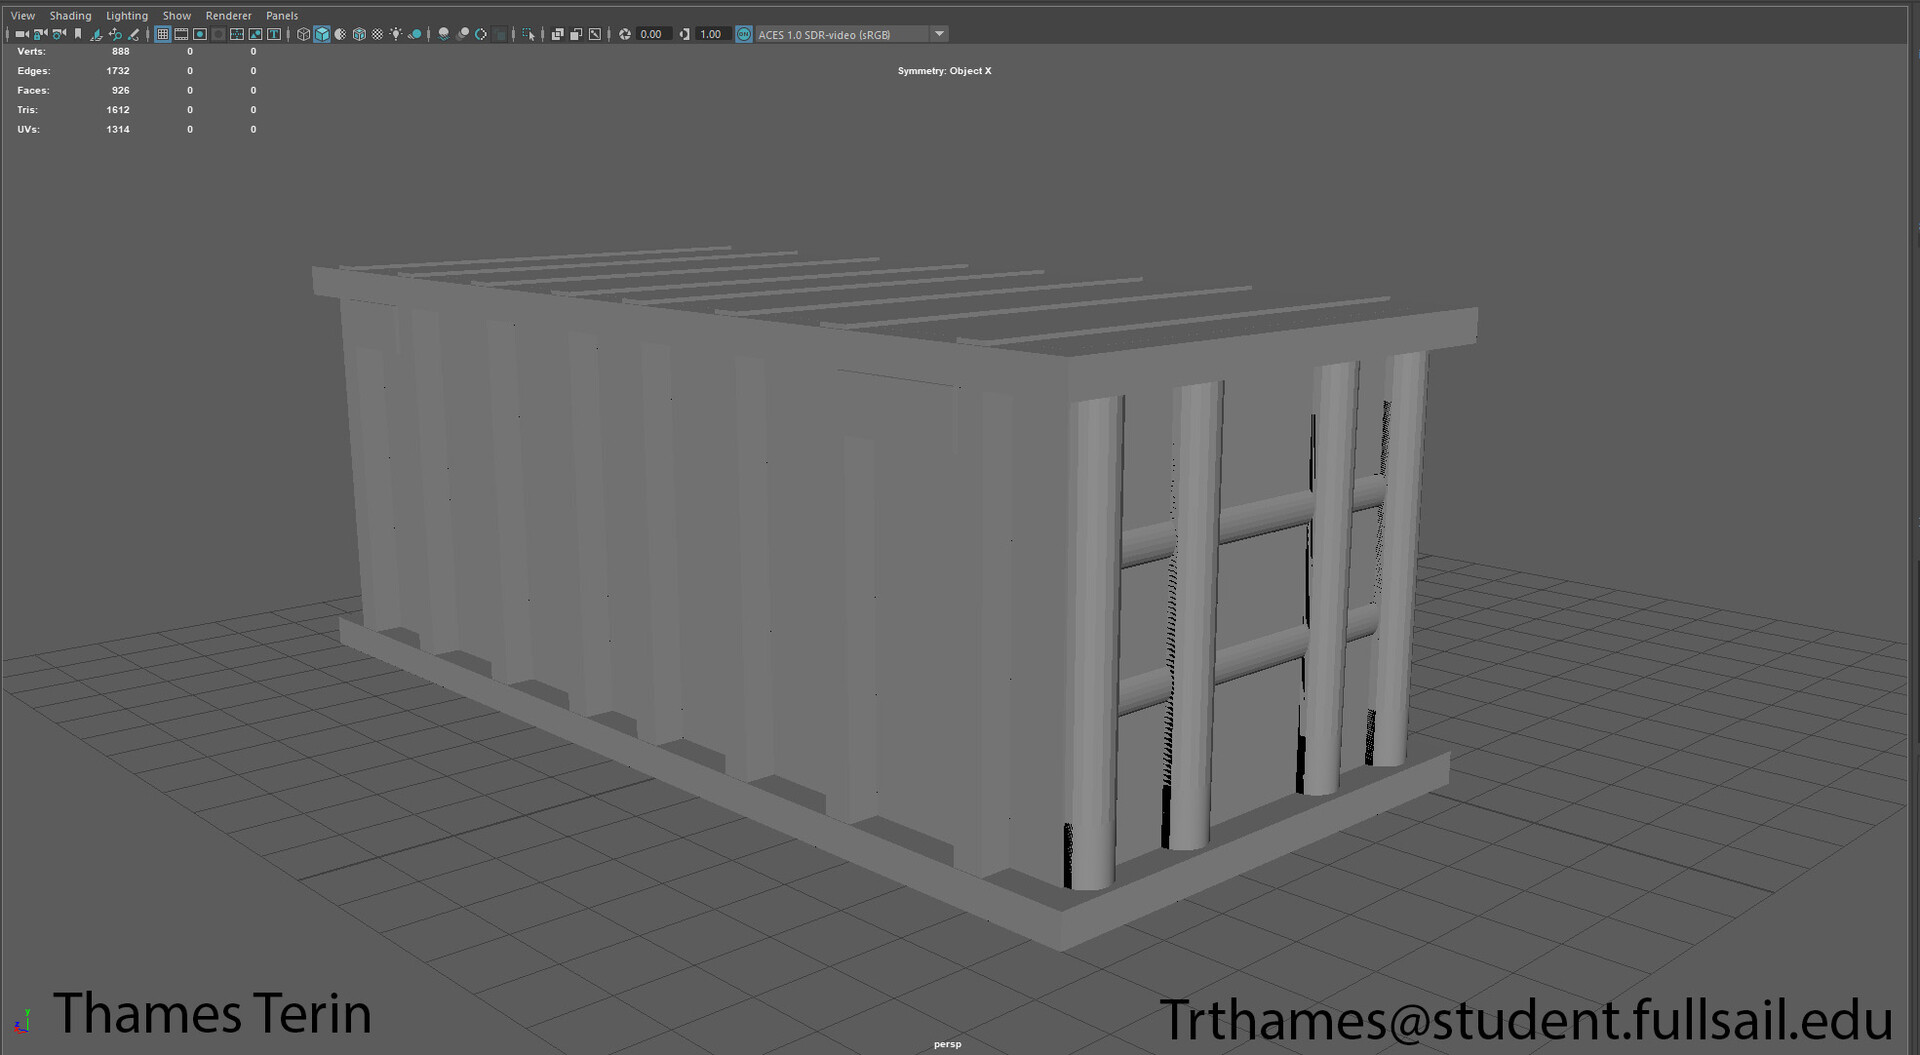Click the UVs count 1314
Viewport: 1920px width, 1055px height.
tap(118, 129)
